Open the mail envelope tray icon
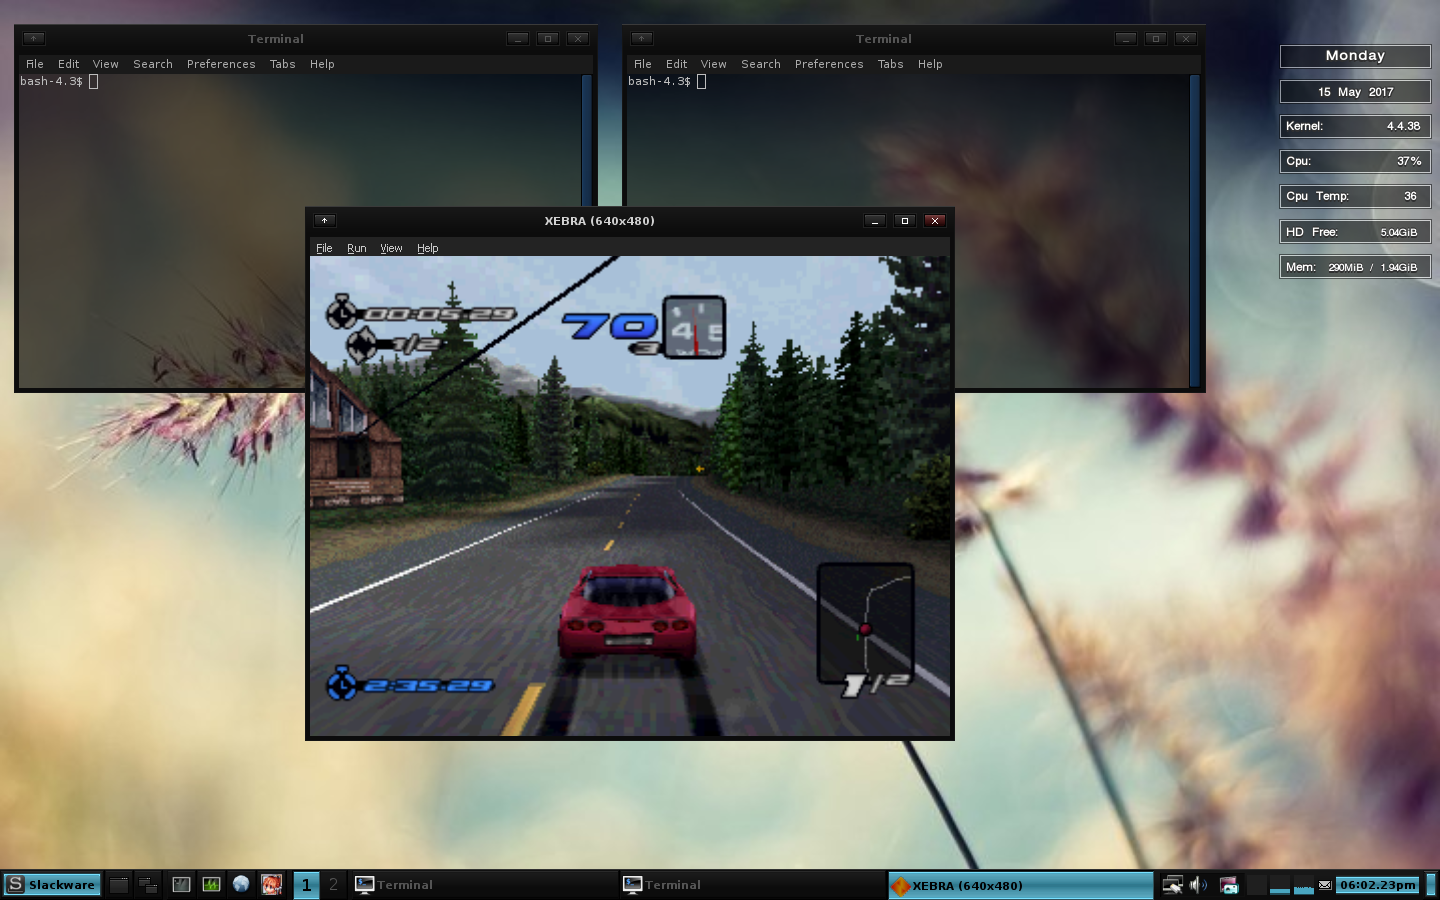 point(1325,885)
